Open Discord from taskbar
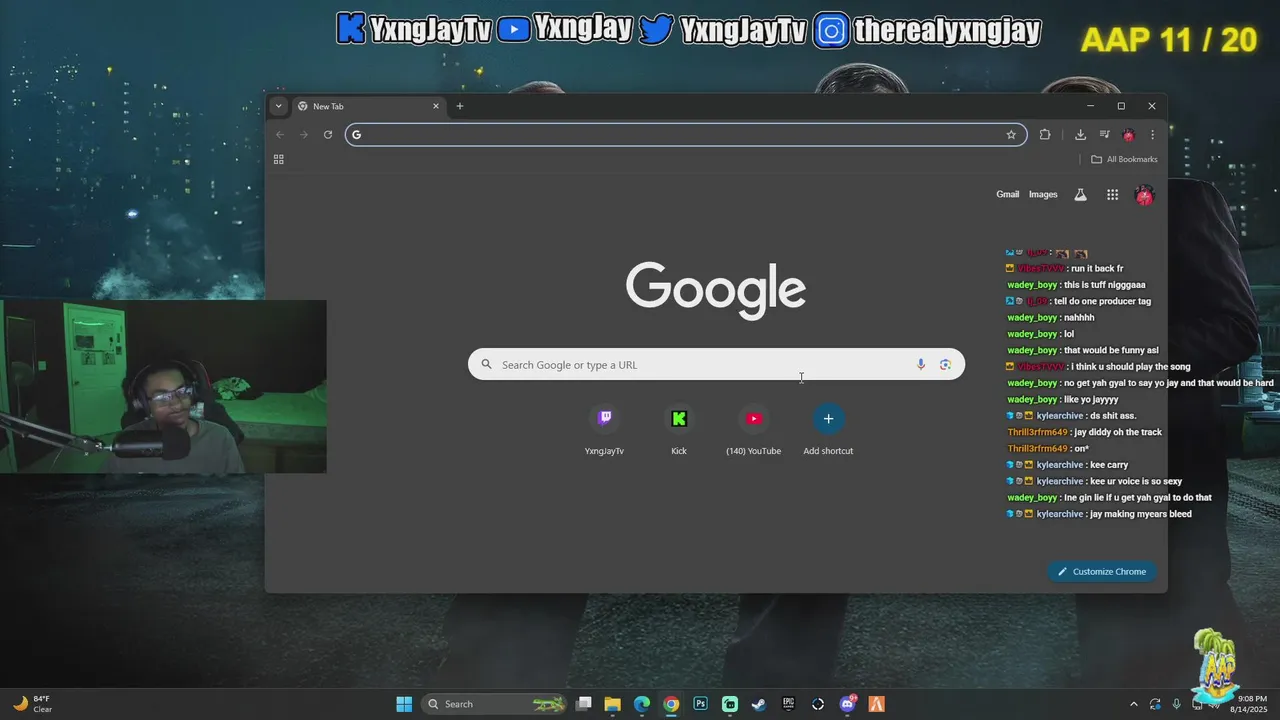This screenshot has width=1280, height=720. pyautogui.click(x=848, y=704)
